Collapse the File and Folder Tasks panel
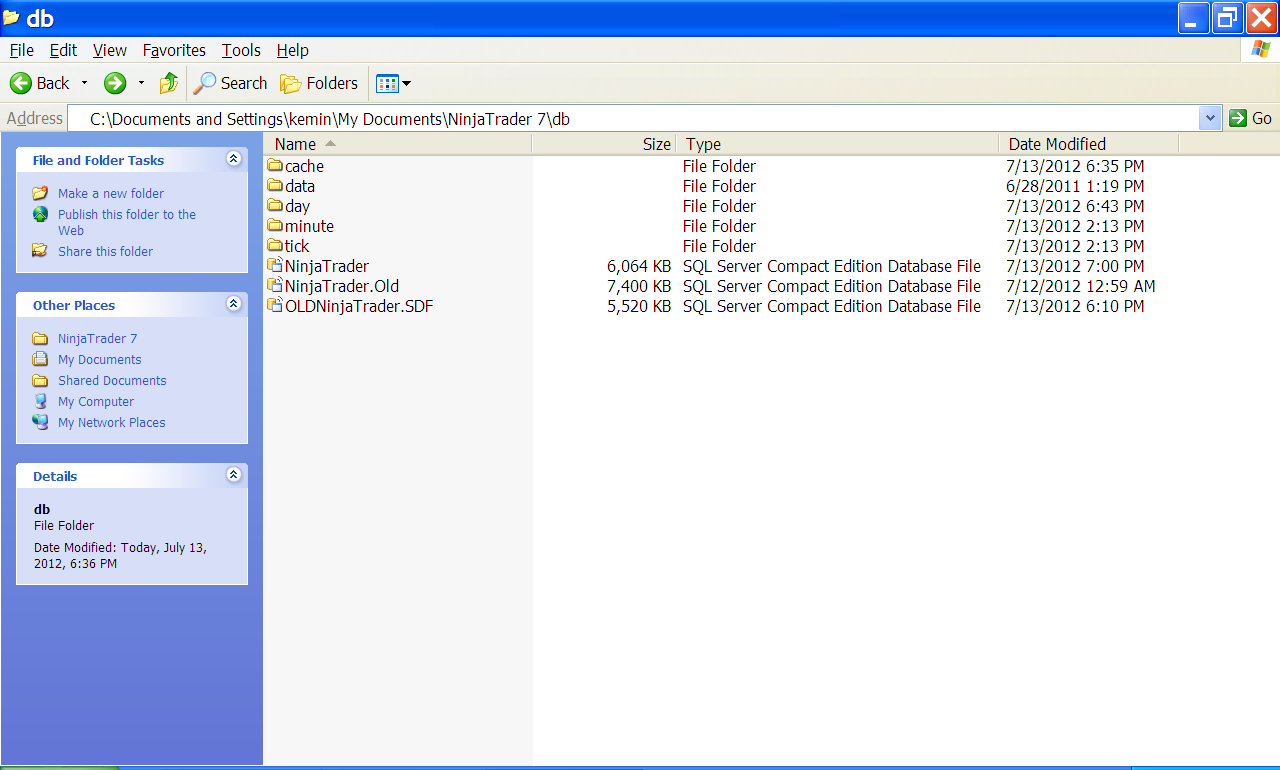 (233, 159)
